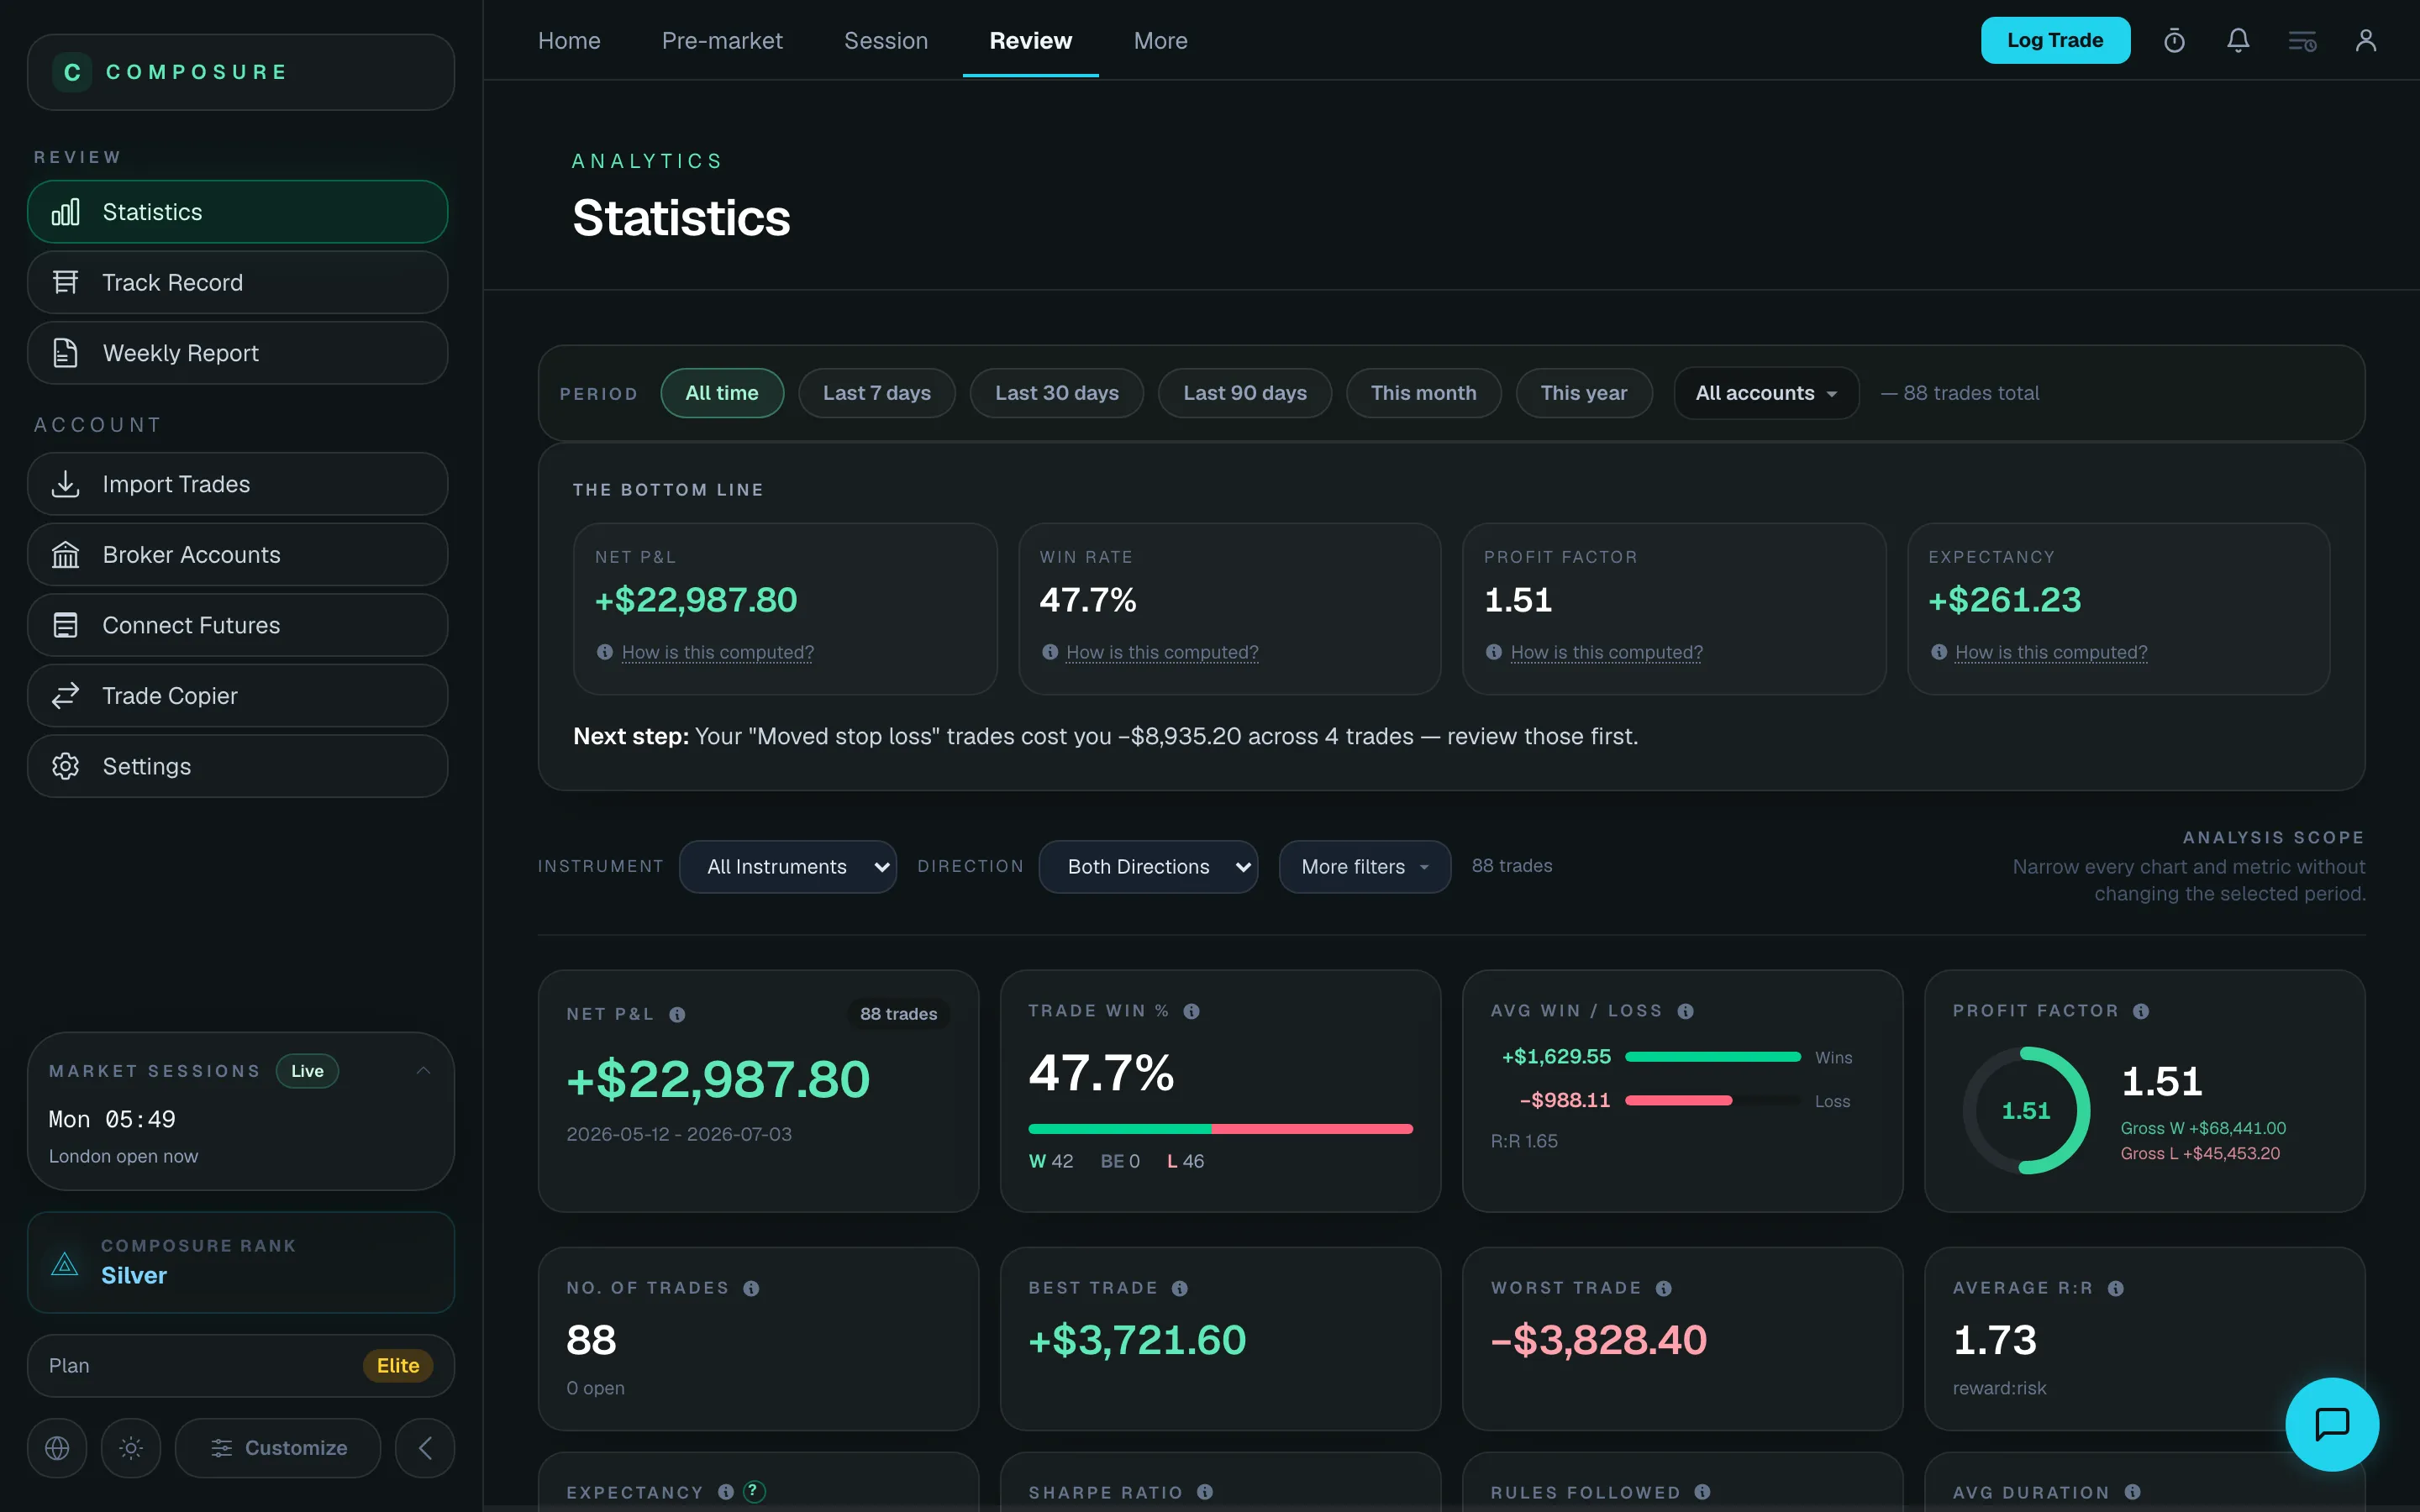2420x1512 pixels.
Task: Open the chat support bubble
Action: [x=2332, y=1424]
